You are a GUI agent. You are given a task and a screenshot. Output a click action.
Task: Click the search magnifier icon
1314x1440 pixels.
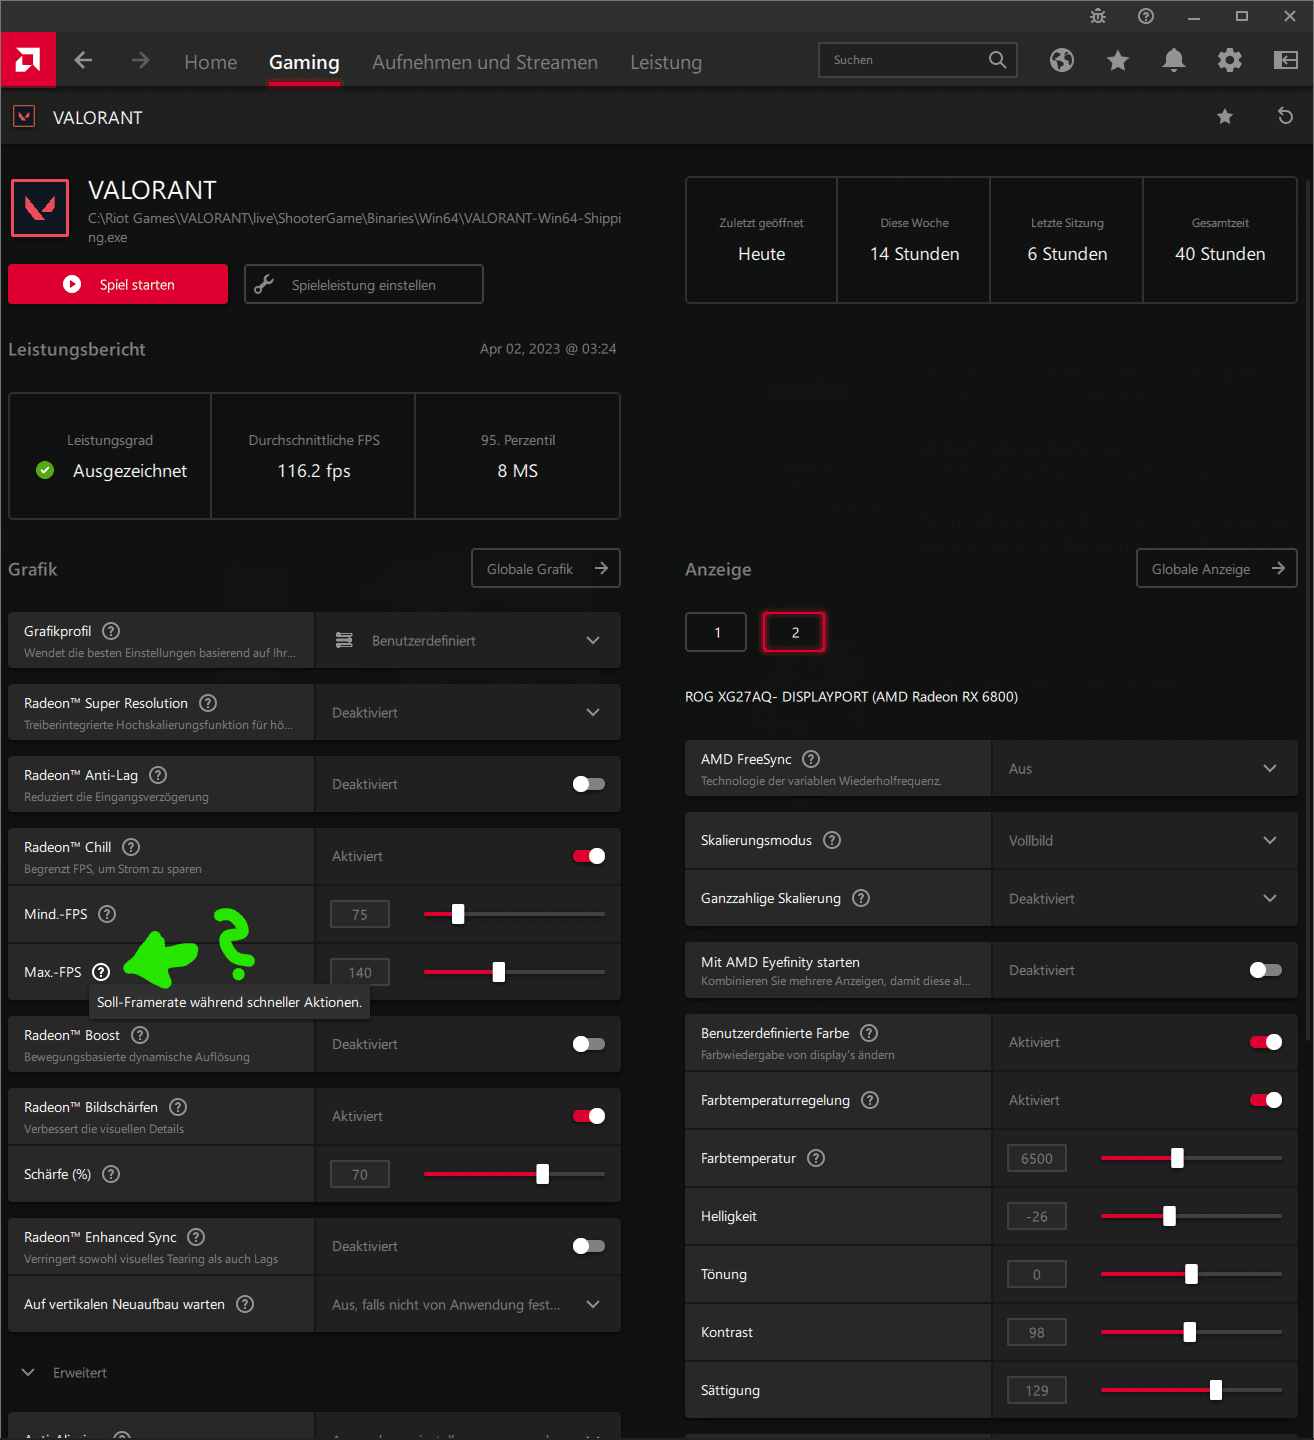[x=997, y=60]
